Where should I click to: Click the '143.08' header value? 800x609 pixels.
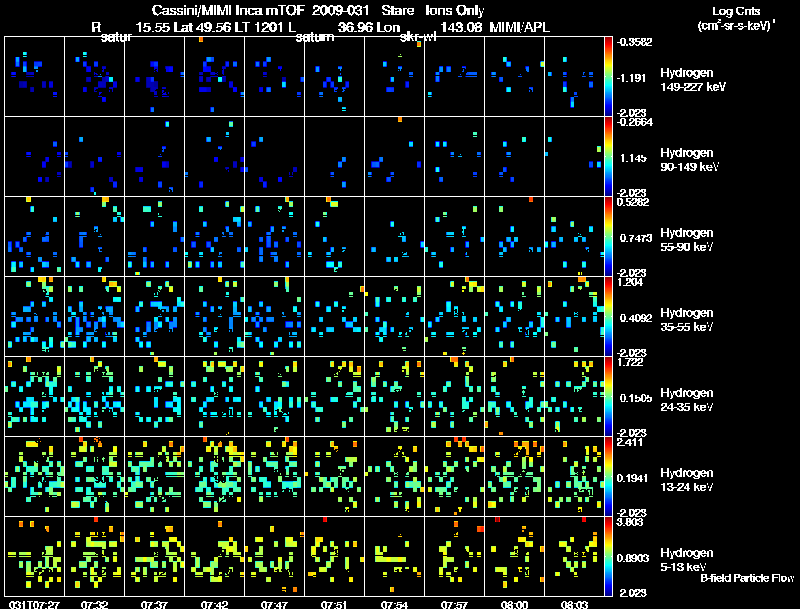461,27
